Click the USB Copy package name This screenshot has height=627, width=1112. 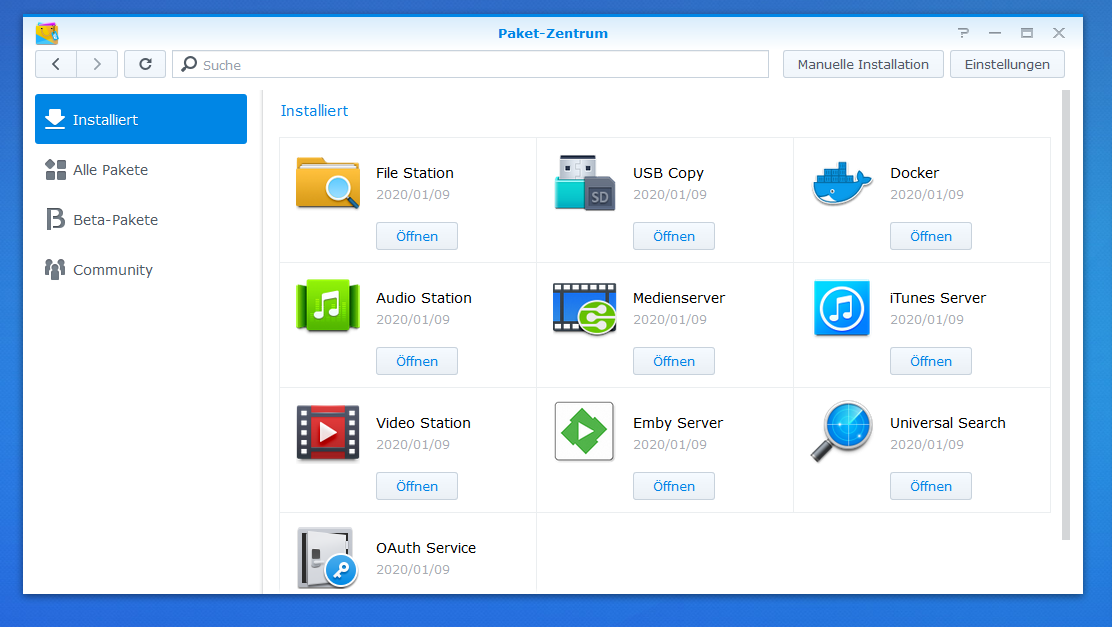pos(668,173)
